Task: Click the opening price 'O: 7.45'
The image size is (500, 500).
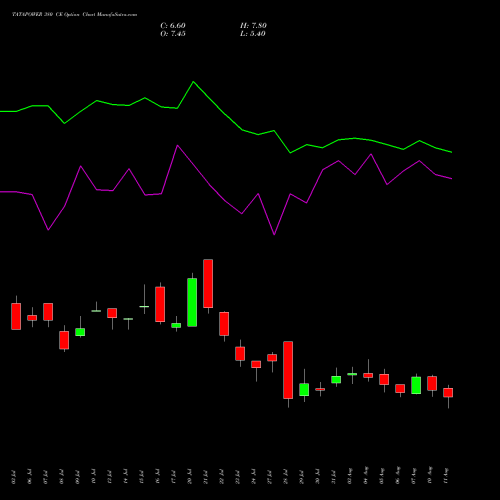Action: (173, 34)
